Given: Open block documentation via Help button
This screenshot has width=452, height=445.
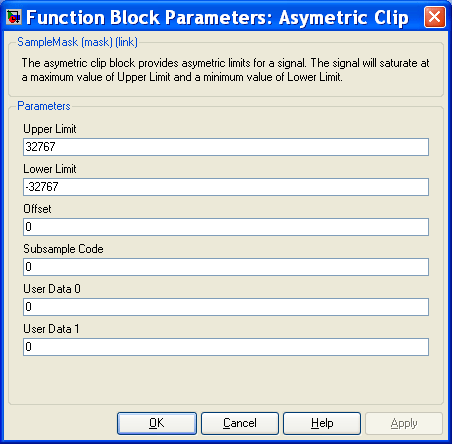Looking at the screenshot, I should [x=322, y=423].
